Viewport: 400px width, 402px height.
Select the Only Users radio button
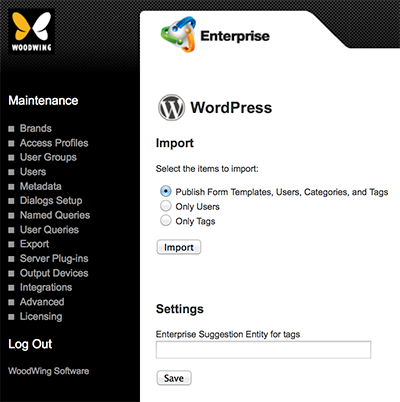point(166,206)
